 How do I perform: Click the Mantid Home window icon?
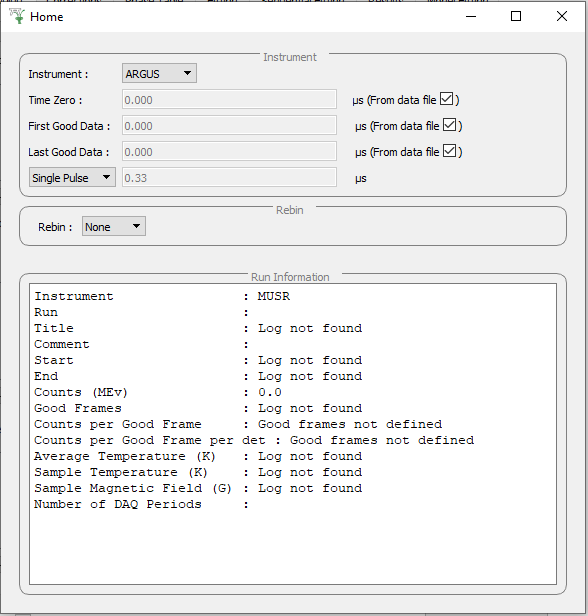point(17,16)
